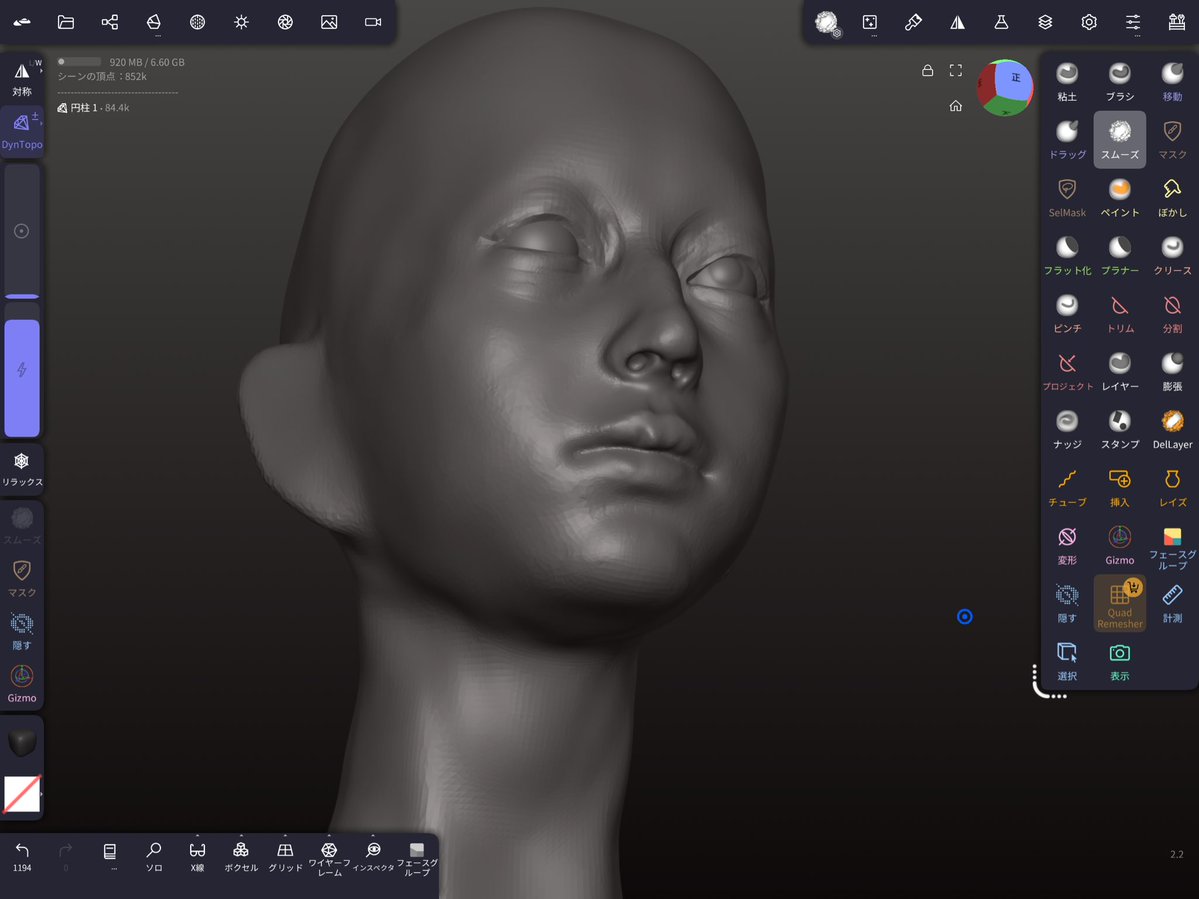Toggle DynTopo dynamic topology

coord(21,131)
